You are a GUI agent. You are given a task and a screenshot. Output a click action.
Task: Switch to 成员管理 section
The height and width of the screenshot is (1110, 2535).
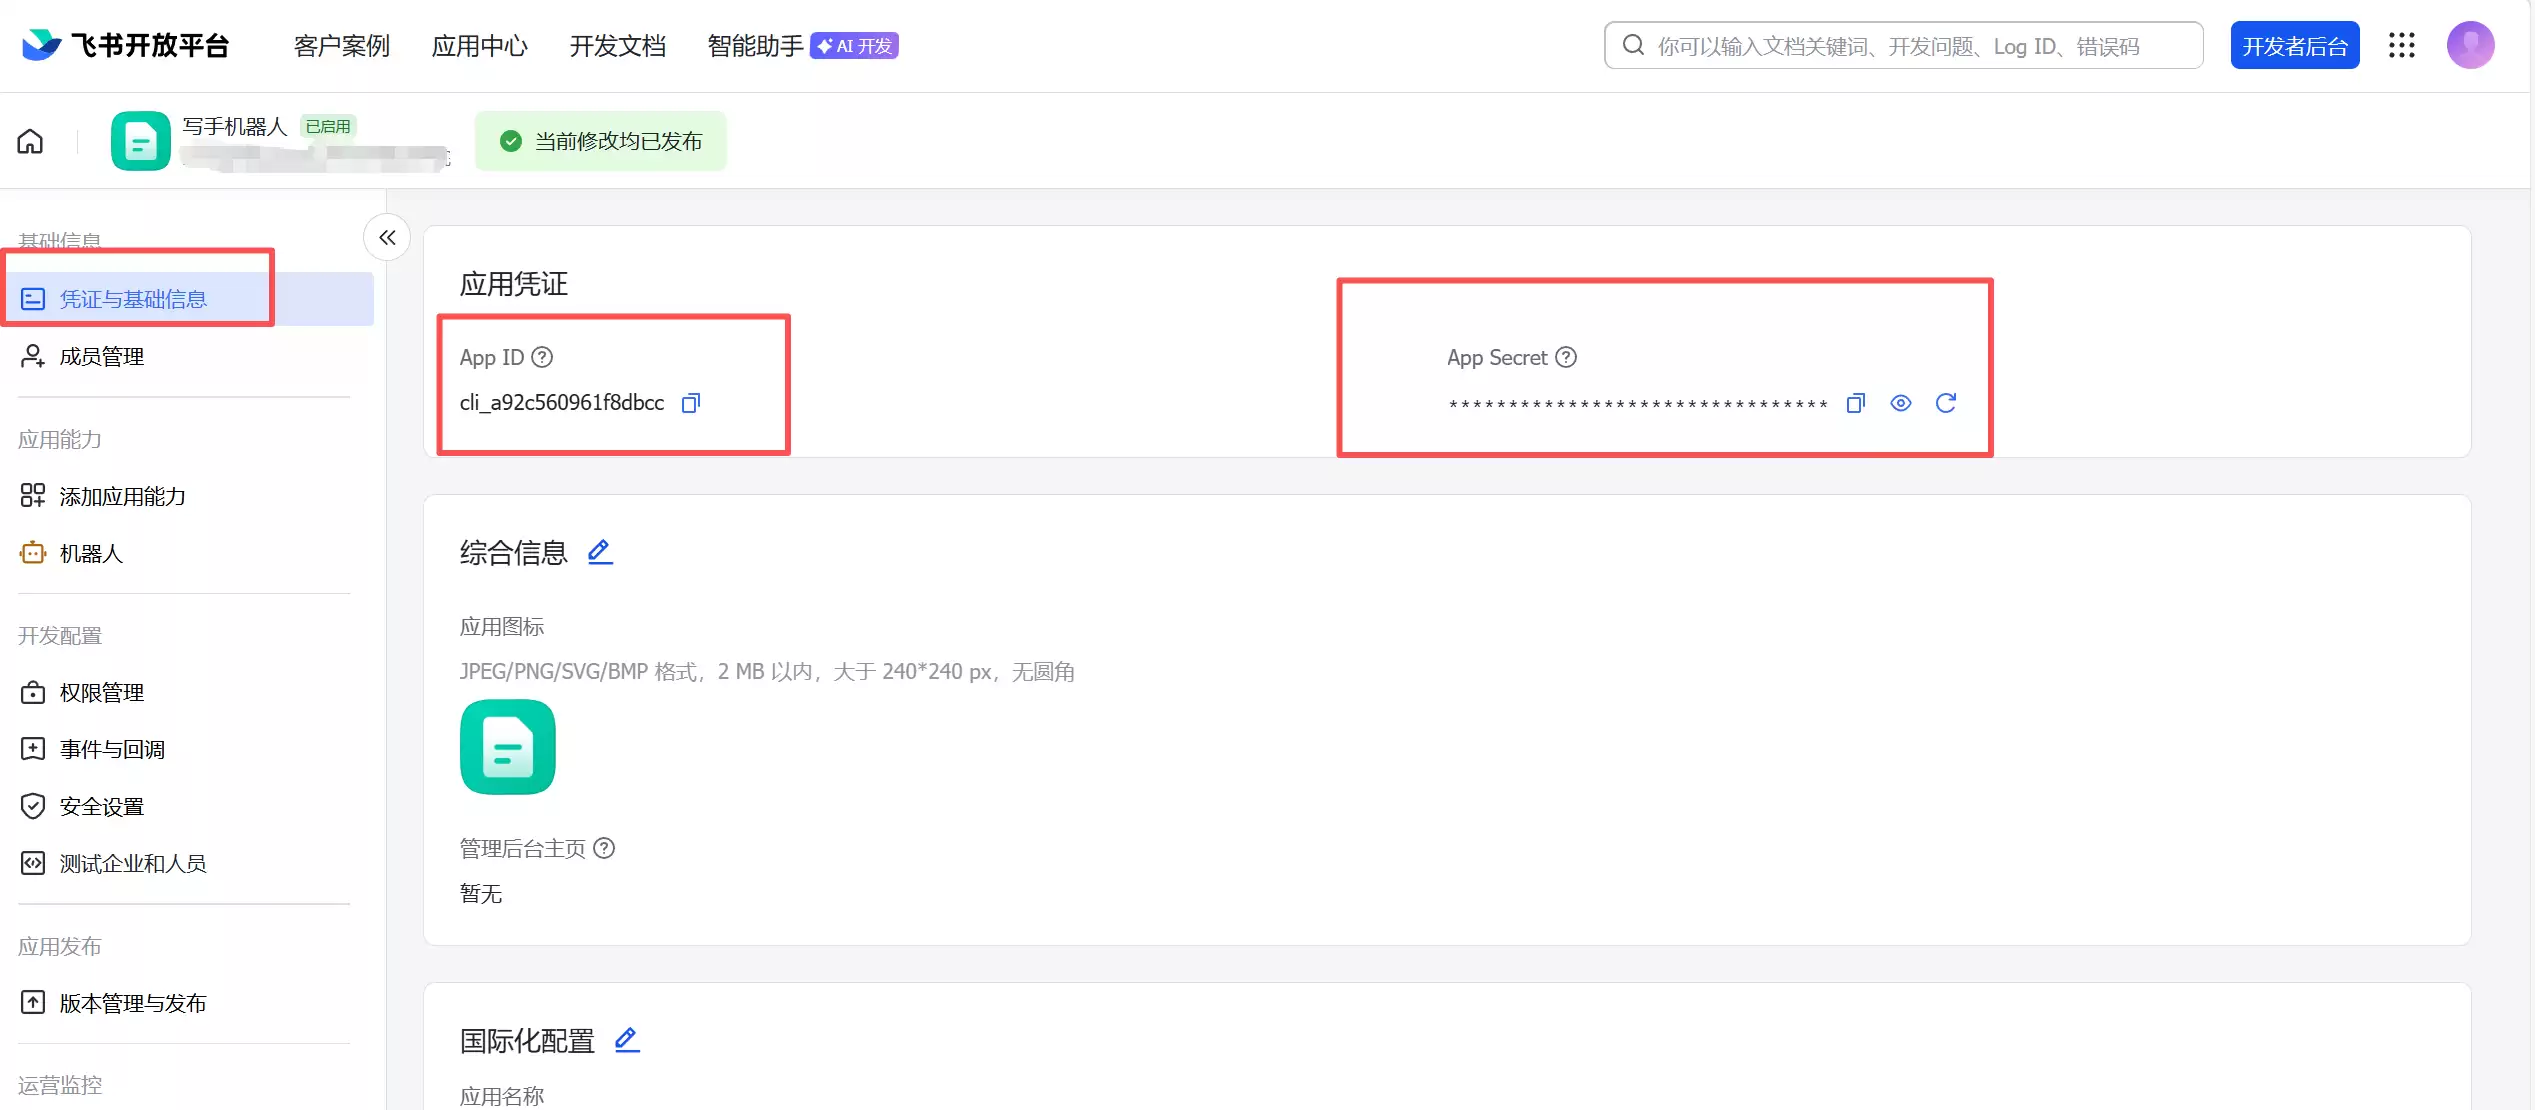[x=101, y=356]
